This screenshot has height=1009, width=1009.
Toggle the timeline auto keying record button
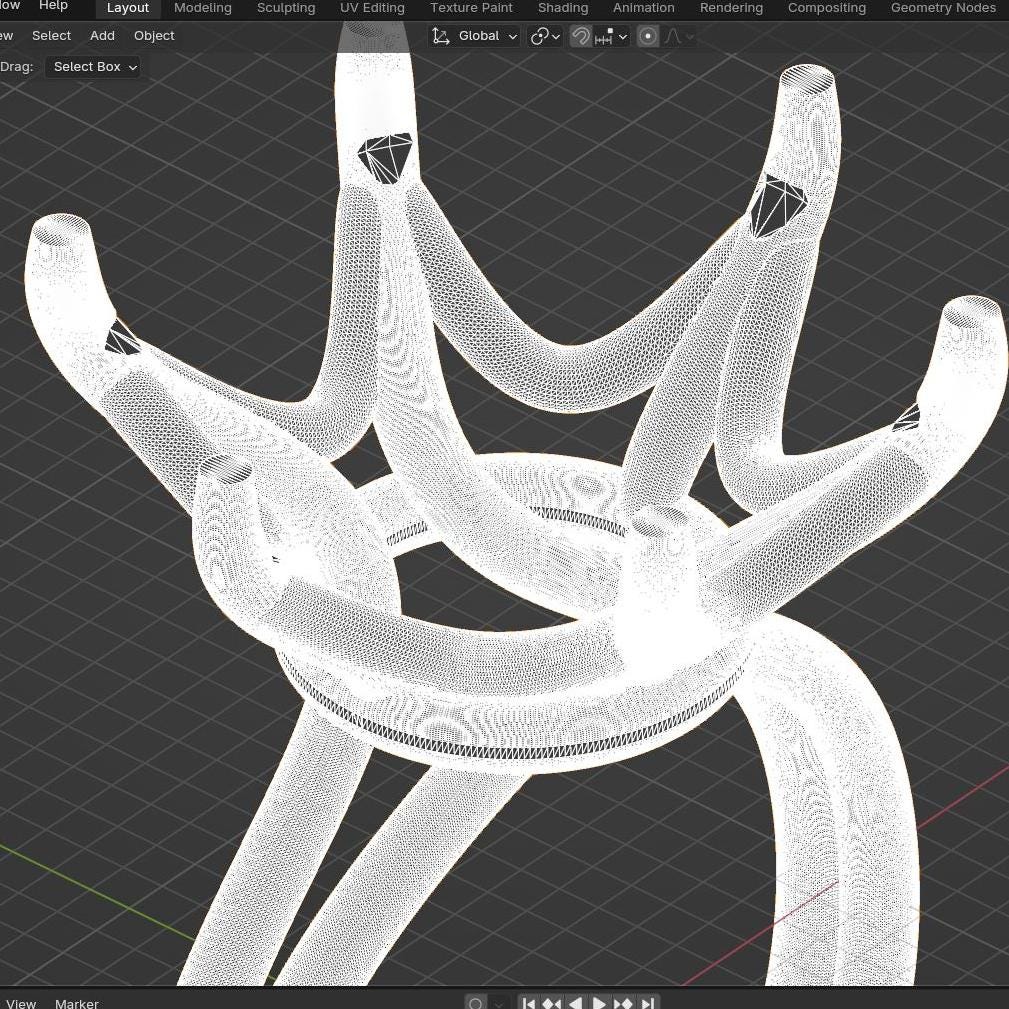[476, 1003]
